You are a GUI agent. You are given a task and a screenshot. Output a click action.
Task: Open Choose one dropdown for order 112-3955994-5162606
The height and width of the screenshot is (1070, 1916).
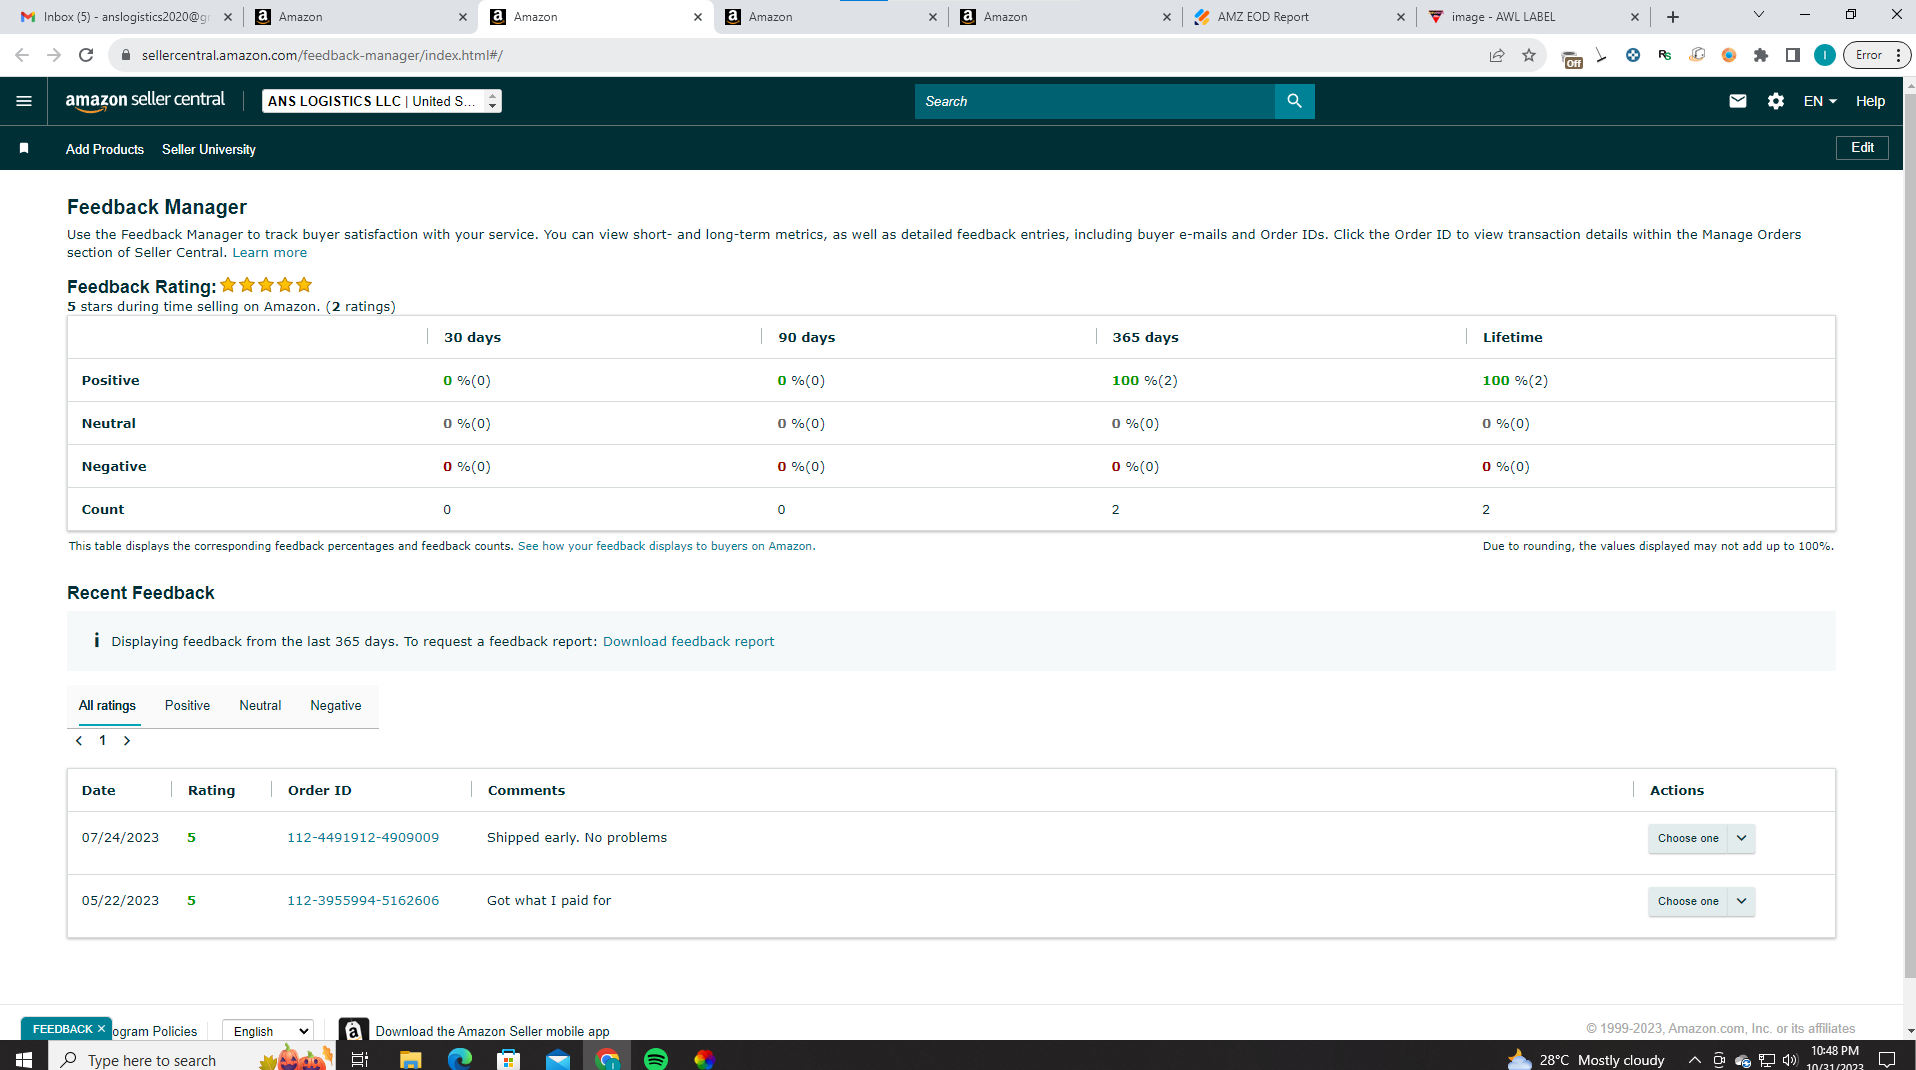coord(1701,901)
